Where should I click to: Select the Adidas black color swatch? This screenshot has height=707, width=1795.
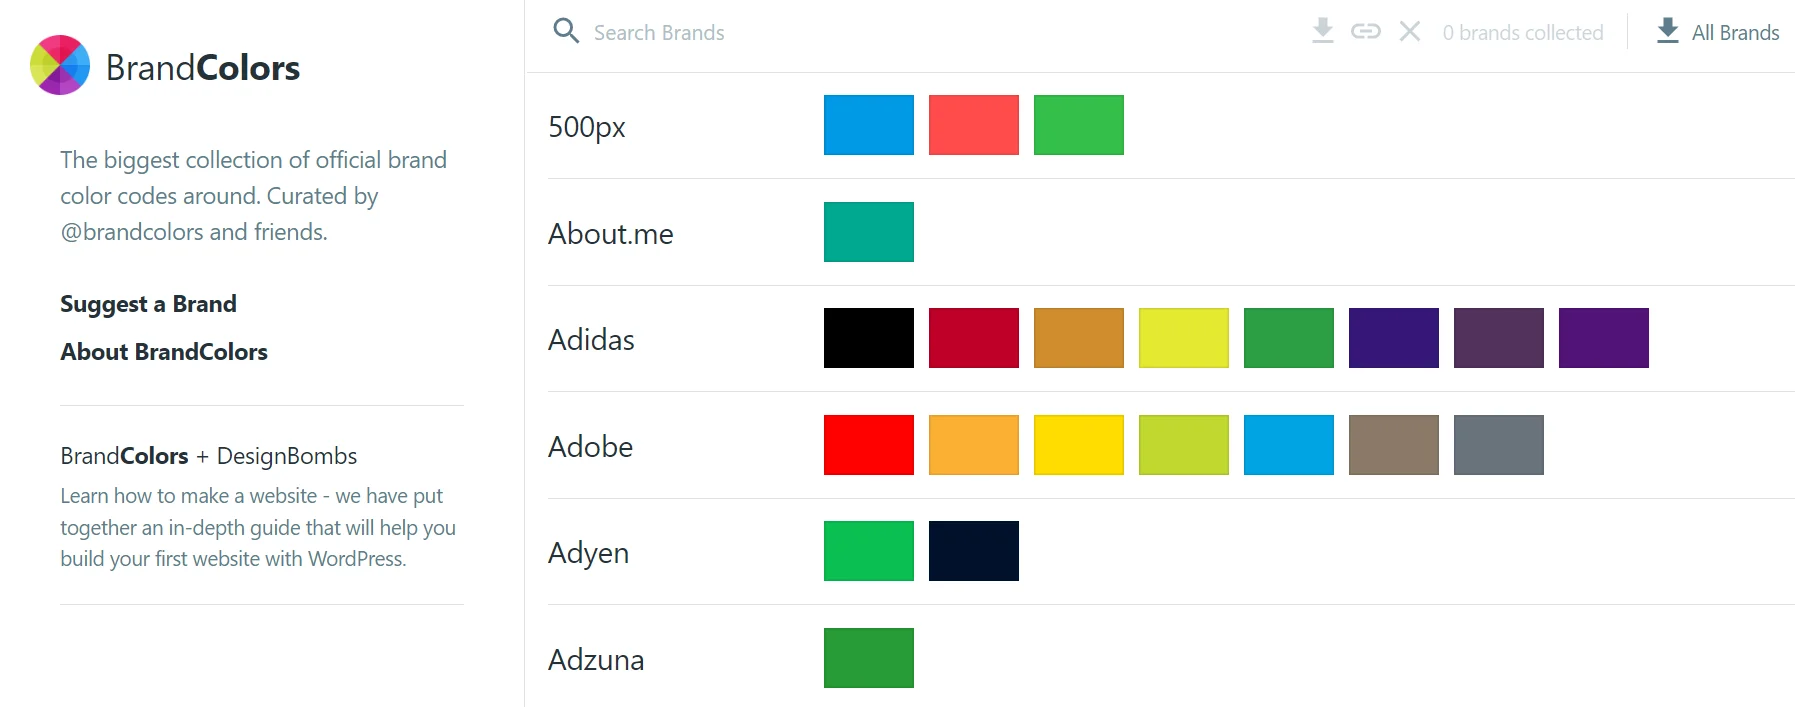[868, 338]
